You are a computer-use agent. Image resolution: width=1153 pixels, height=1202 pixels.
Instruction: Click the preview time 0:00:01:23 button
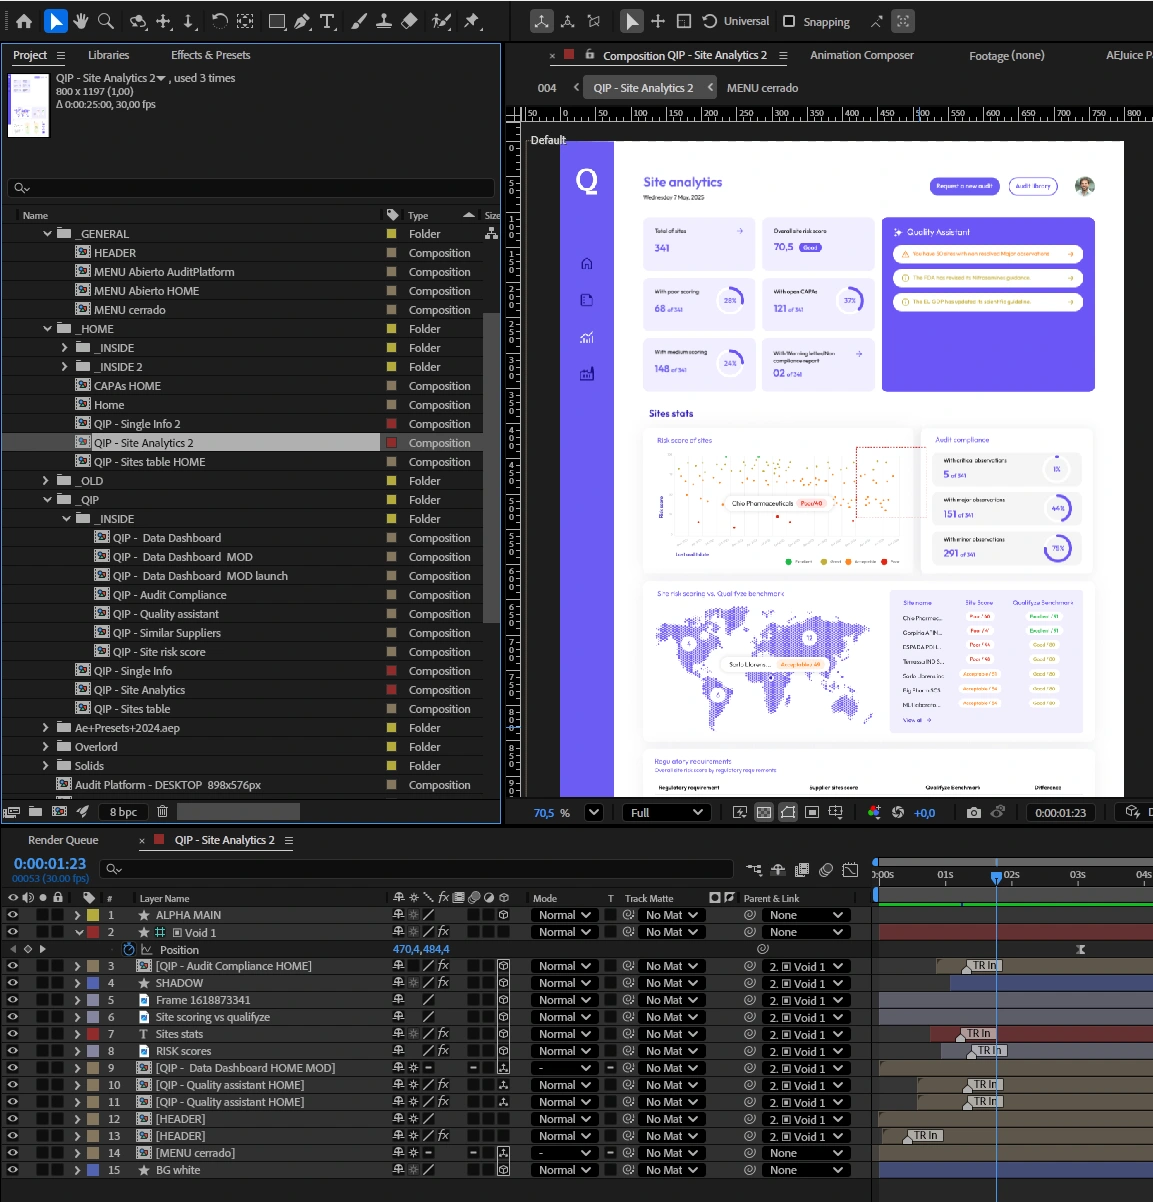1061,813
